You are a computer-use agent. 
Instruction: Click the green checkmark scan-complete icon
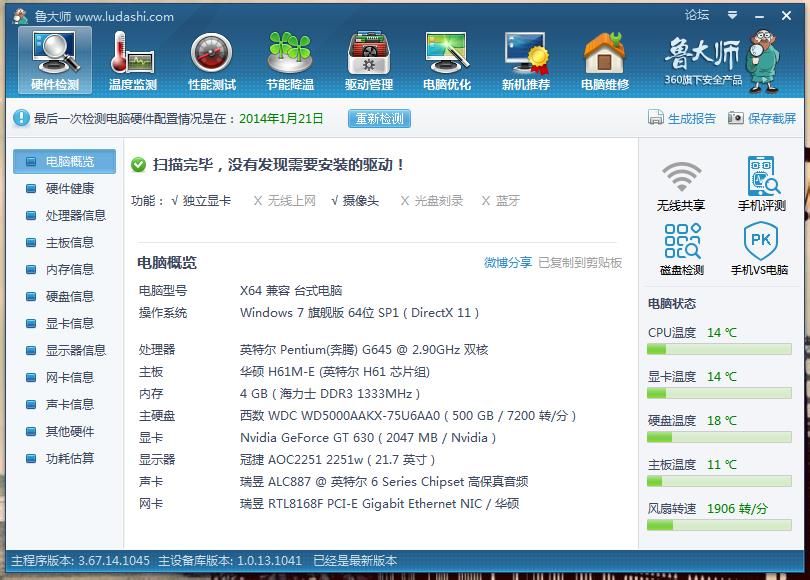tap(138, 165)
